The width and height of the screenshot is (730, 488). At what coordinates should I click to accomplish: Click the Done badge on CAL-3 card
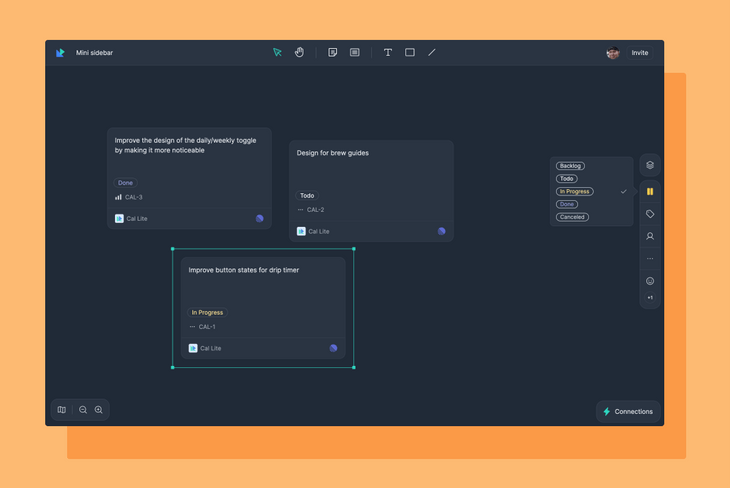125,183
